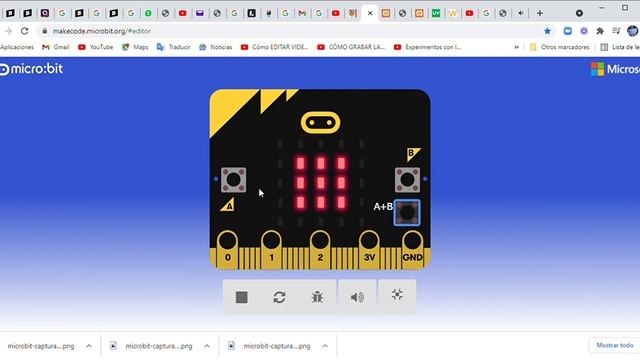640x360 pixels.
Task: Switch to the black L icon tab
Action: tap(251, 13)
